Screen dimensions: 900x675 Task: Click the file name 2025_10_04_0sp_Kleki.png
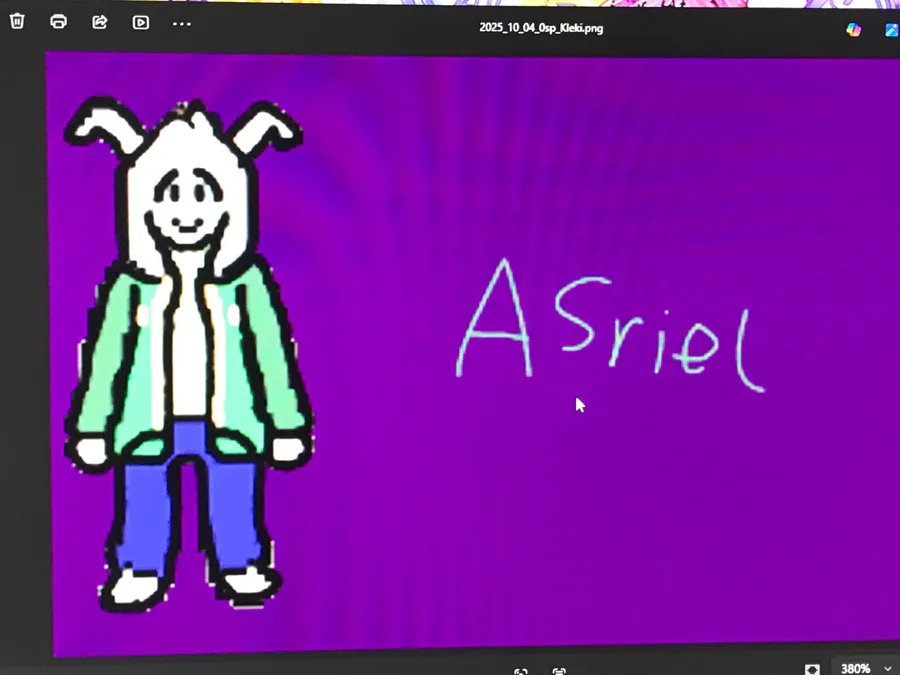point(541,28)
